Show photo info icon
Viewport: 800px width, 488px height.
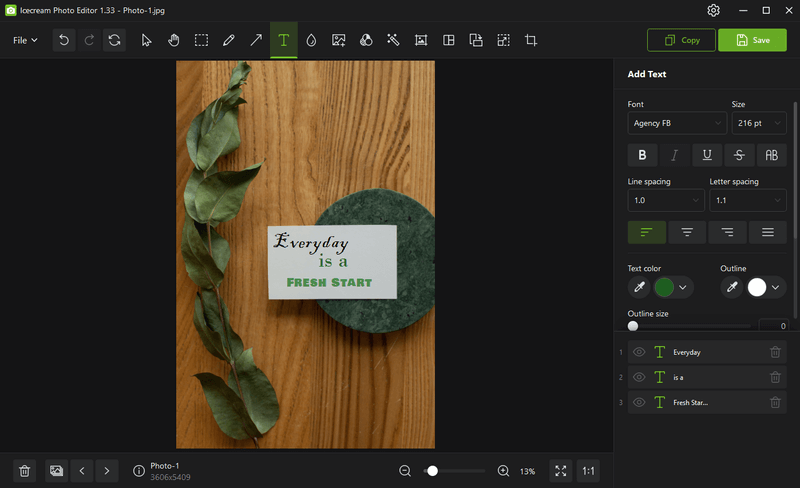point(139,471)
